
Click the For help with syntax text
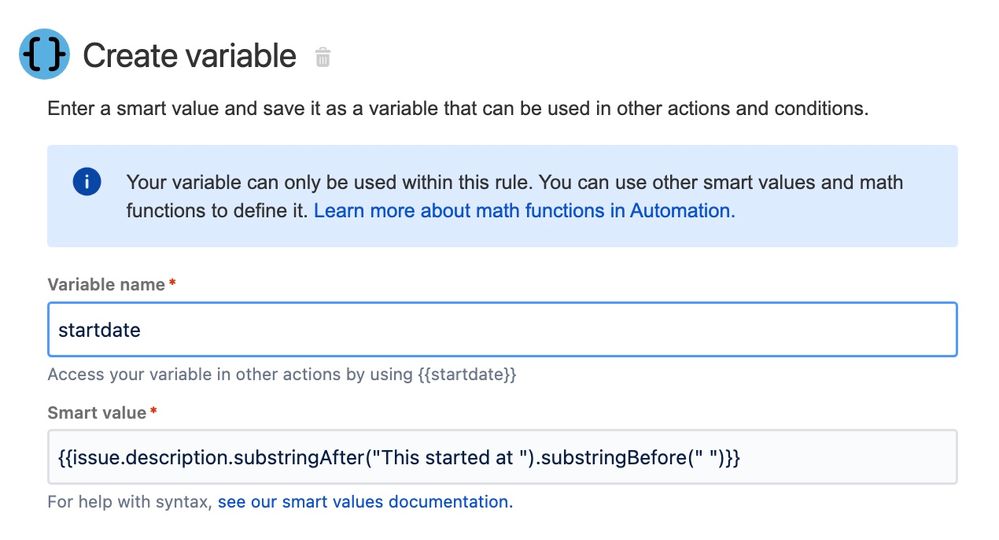coord(130,502)
